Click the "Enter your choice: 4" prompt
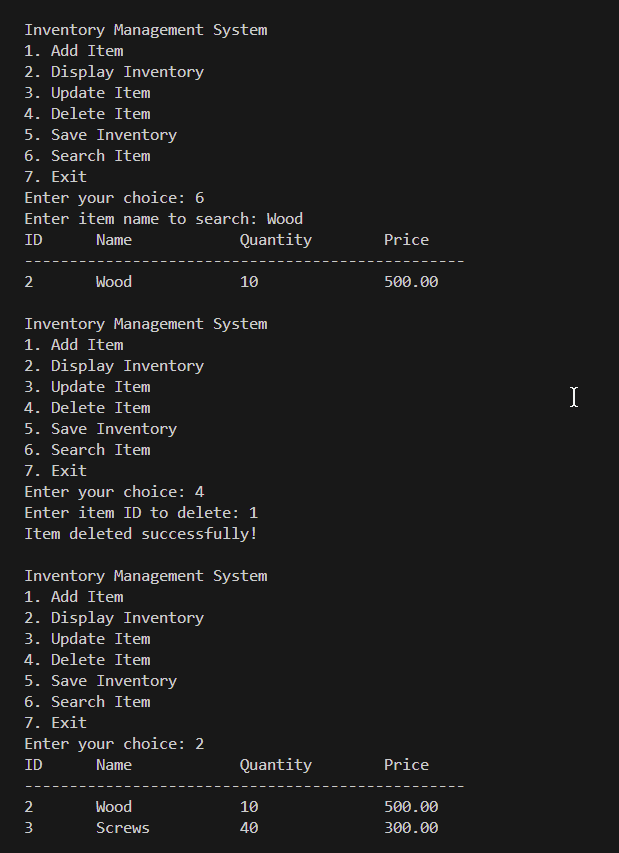This screenshot has height=853, width=619. [x=114, y=492]
